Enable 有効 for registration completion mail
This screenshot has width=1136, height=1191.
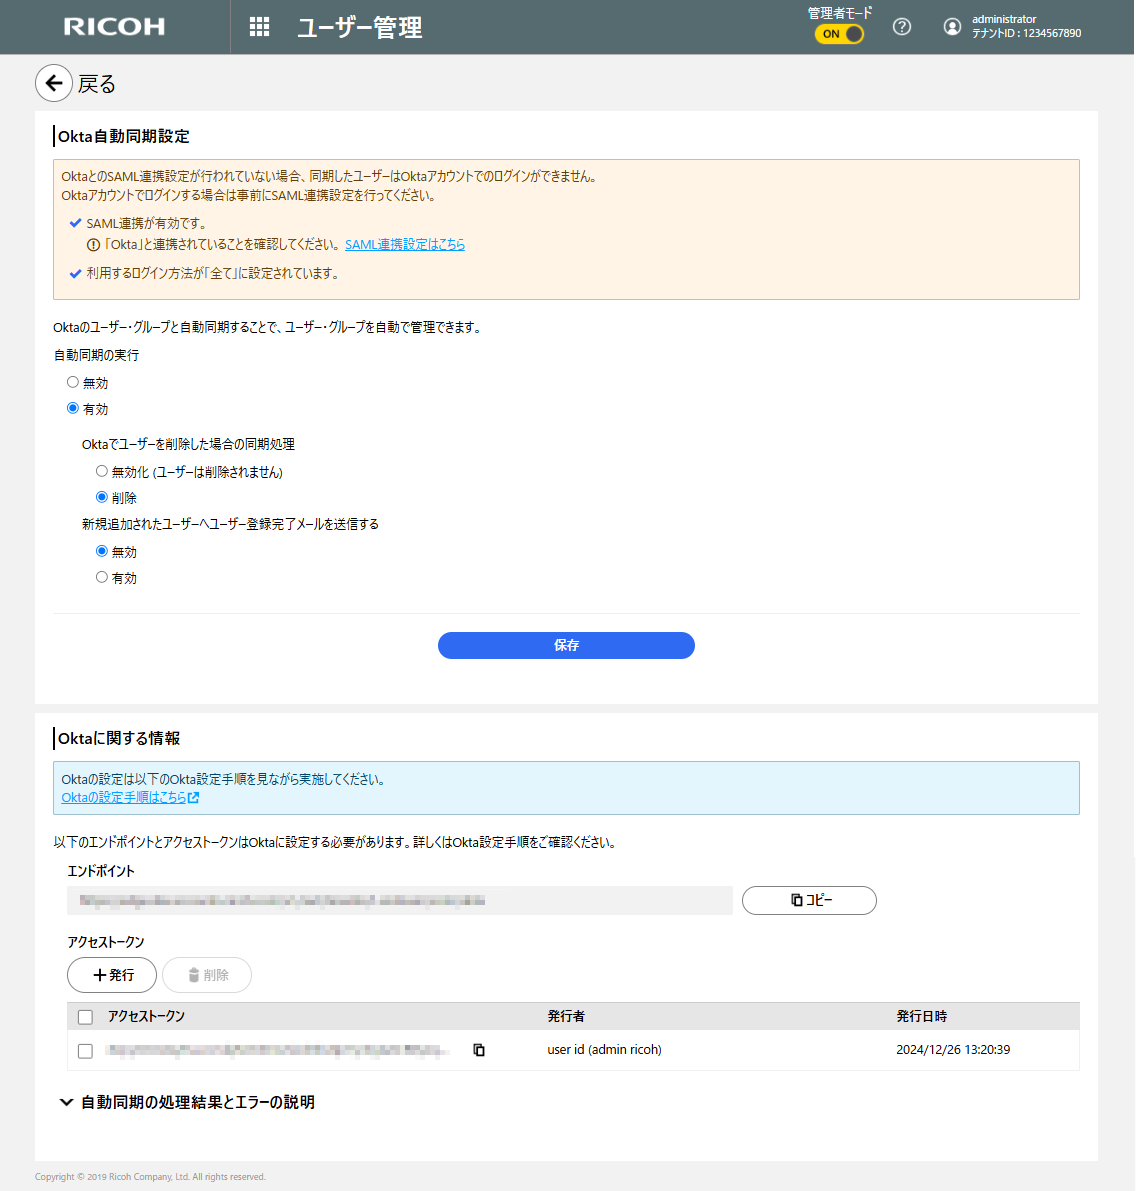pos(102,577)
